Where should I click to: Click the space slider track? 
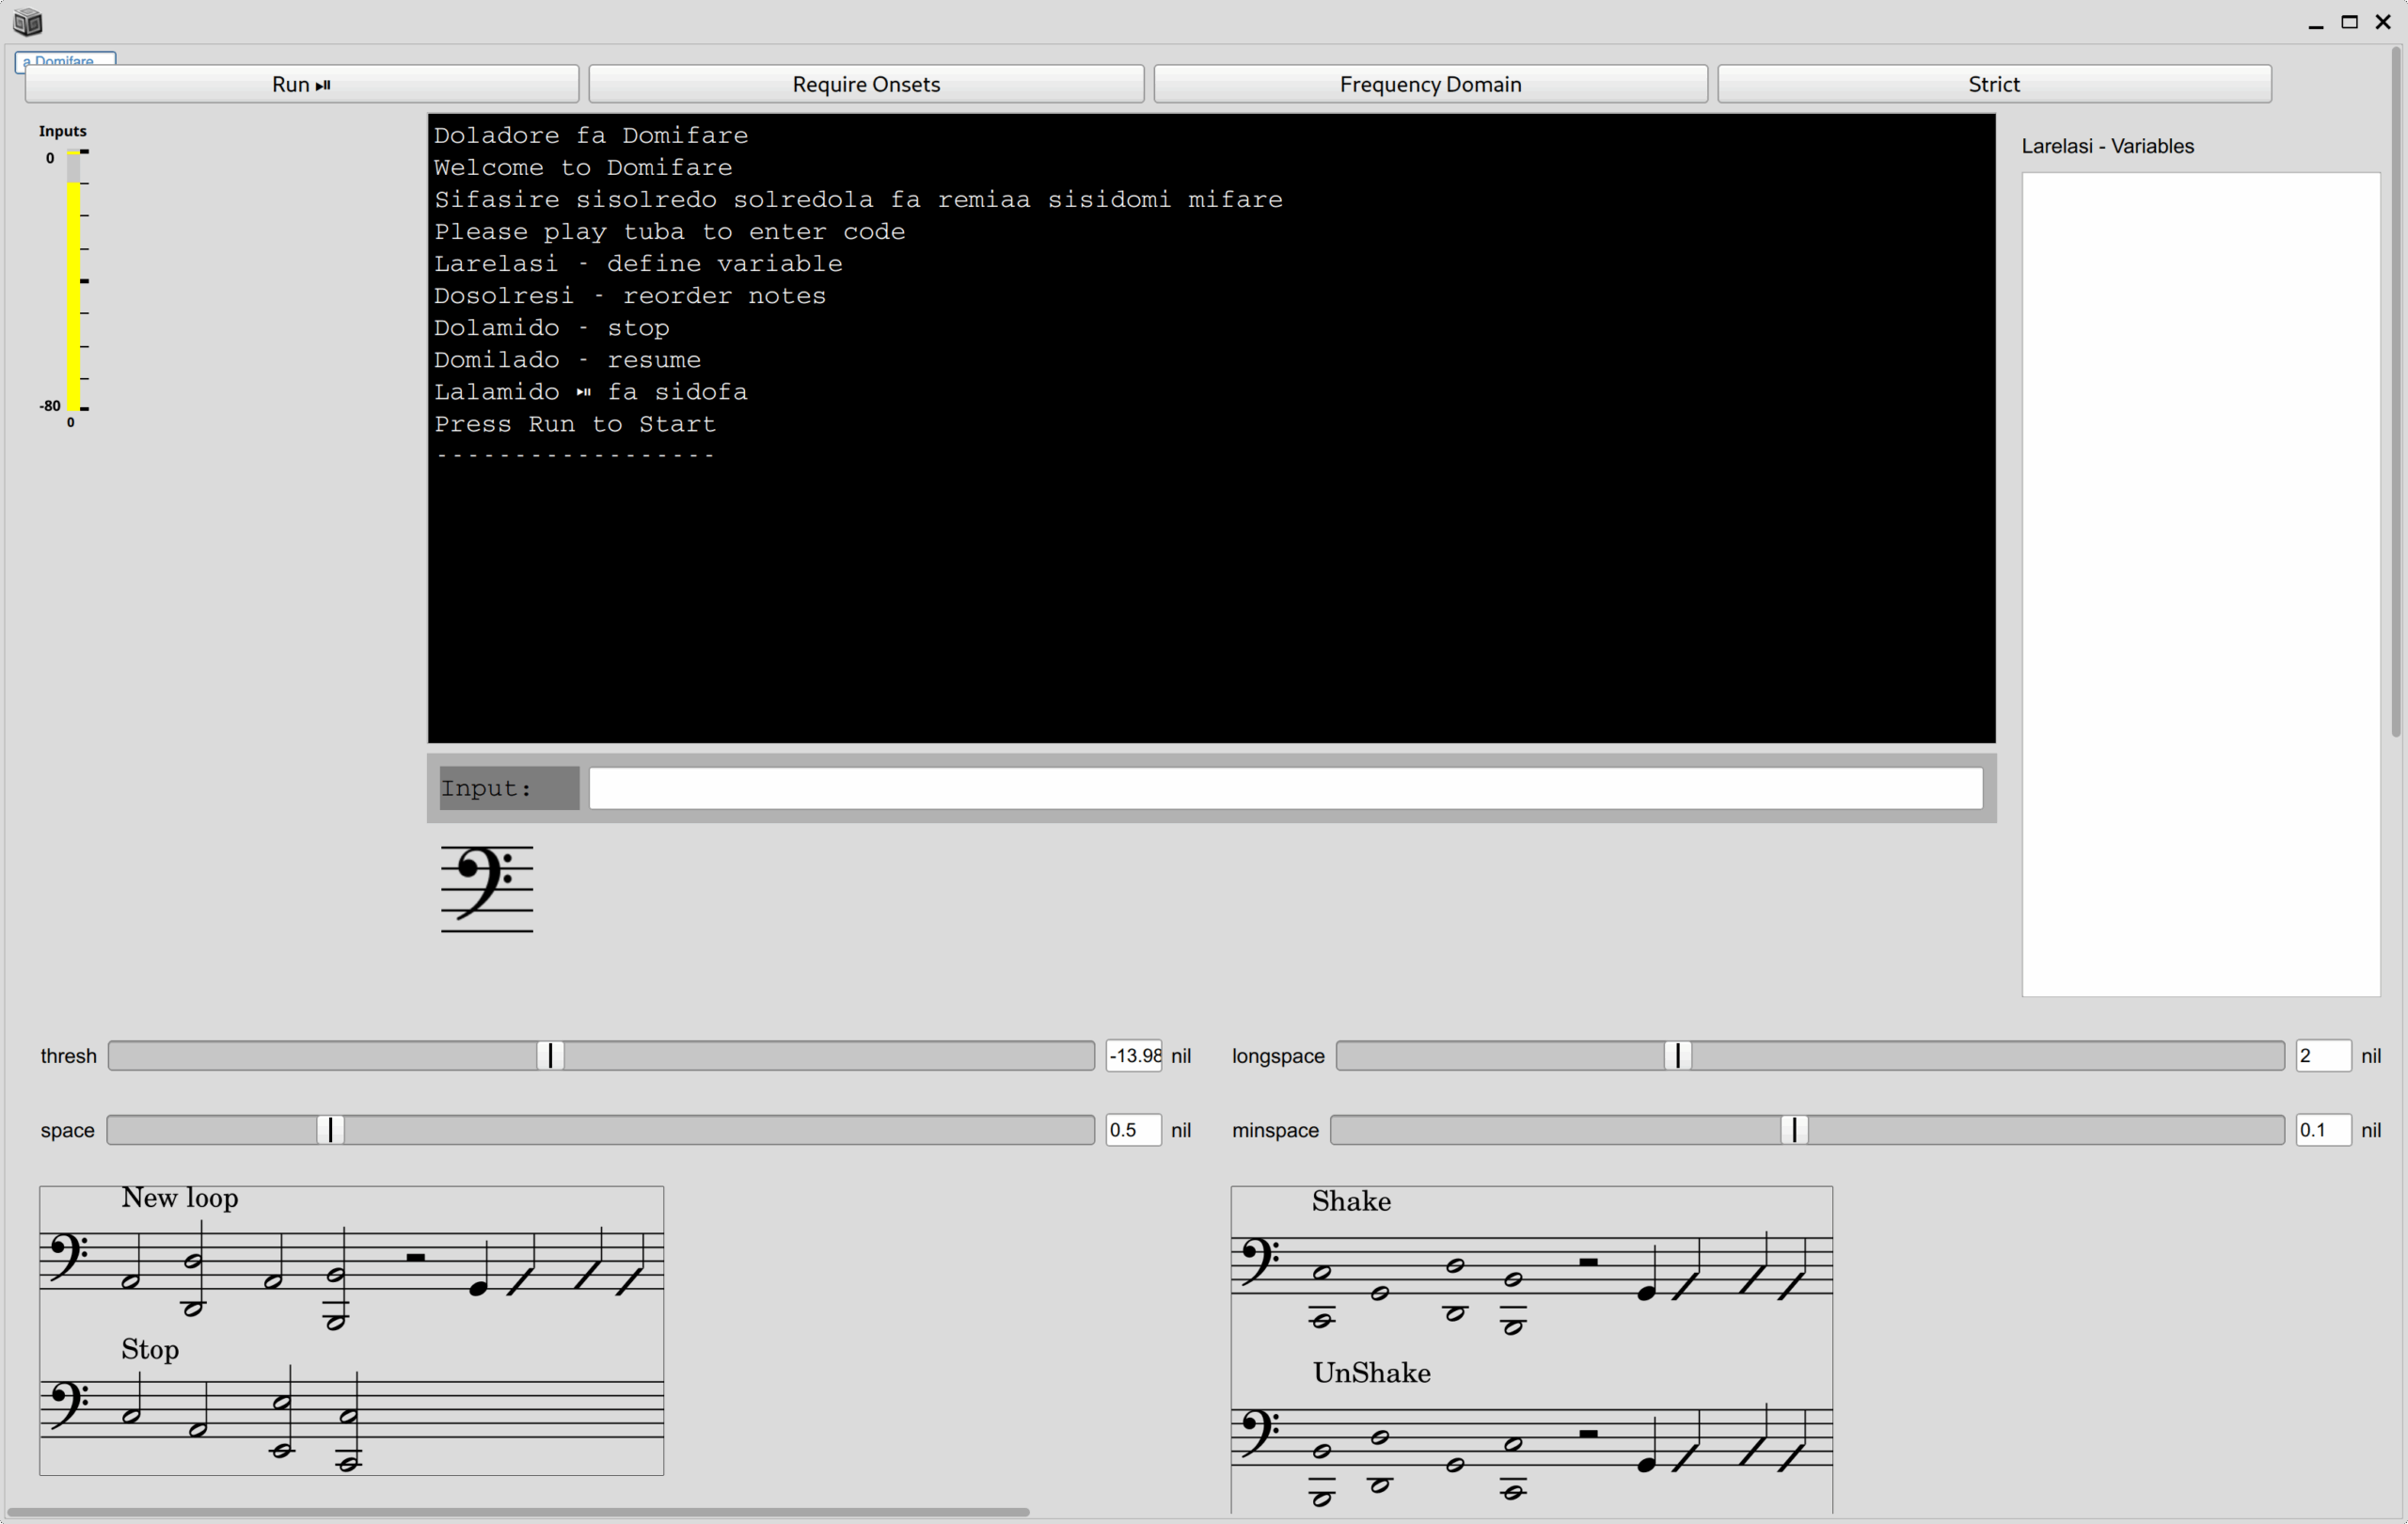[601, 1130]
